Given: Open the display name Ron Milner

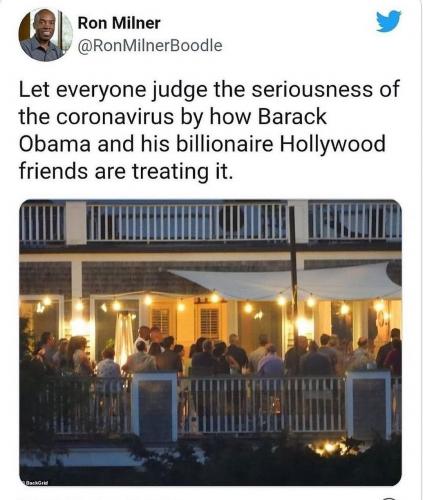Looking at the screenshot, I should (119, 23).
